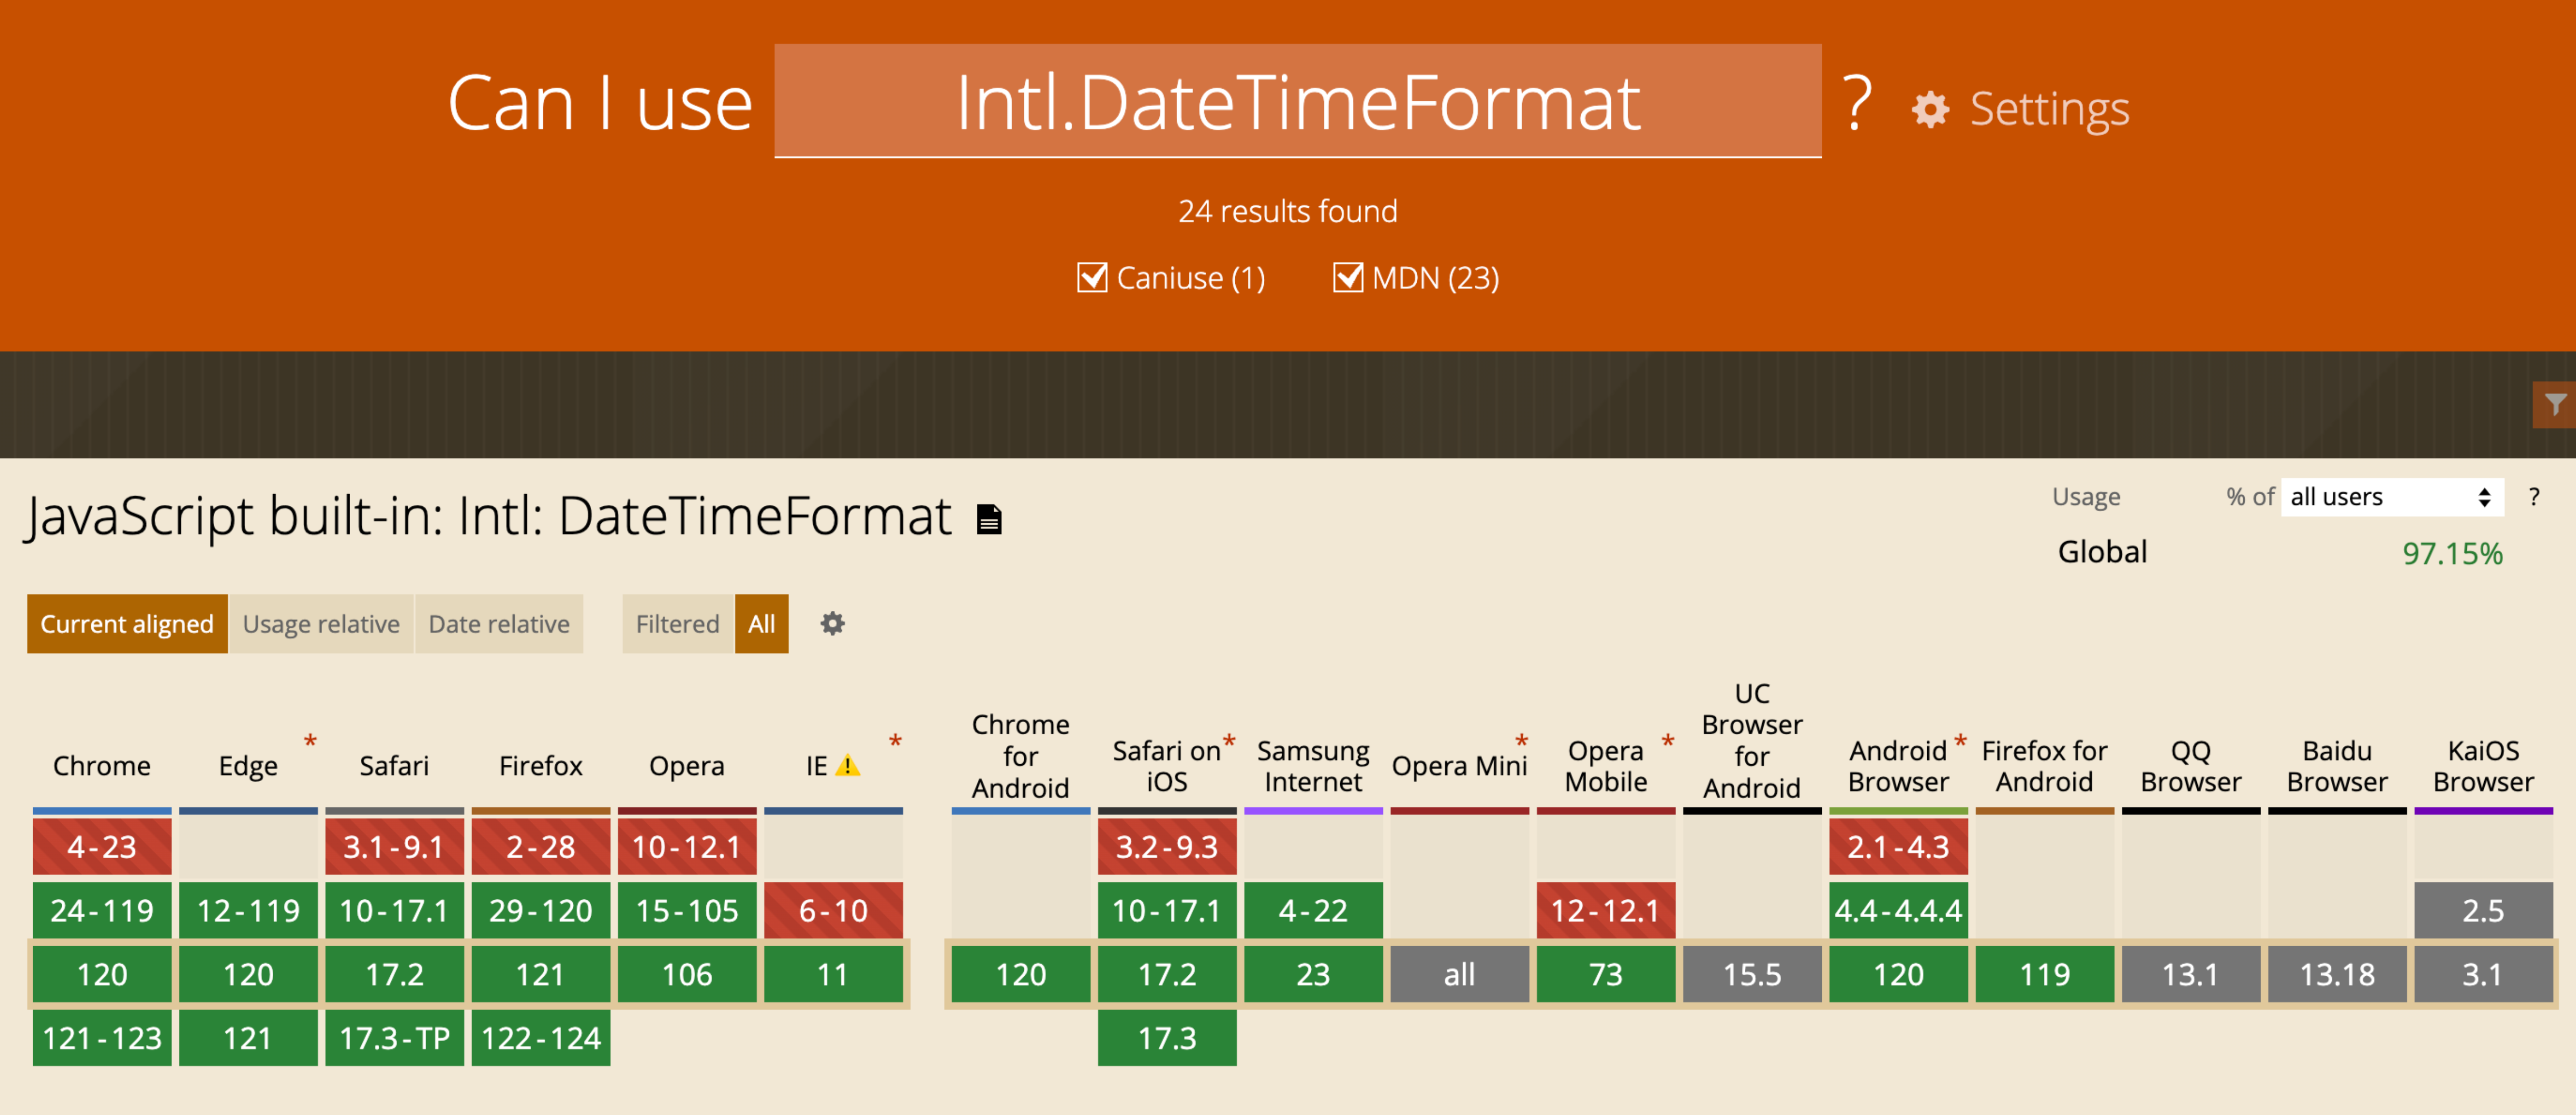Select UC Browser 15.5 cell
This screenshot has height=1115, width=2576.
pyautogui.click(x=1752, y=974)
